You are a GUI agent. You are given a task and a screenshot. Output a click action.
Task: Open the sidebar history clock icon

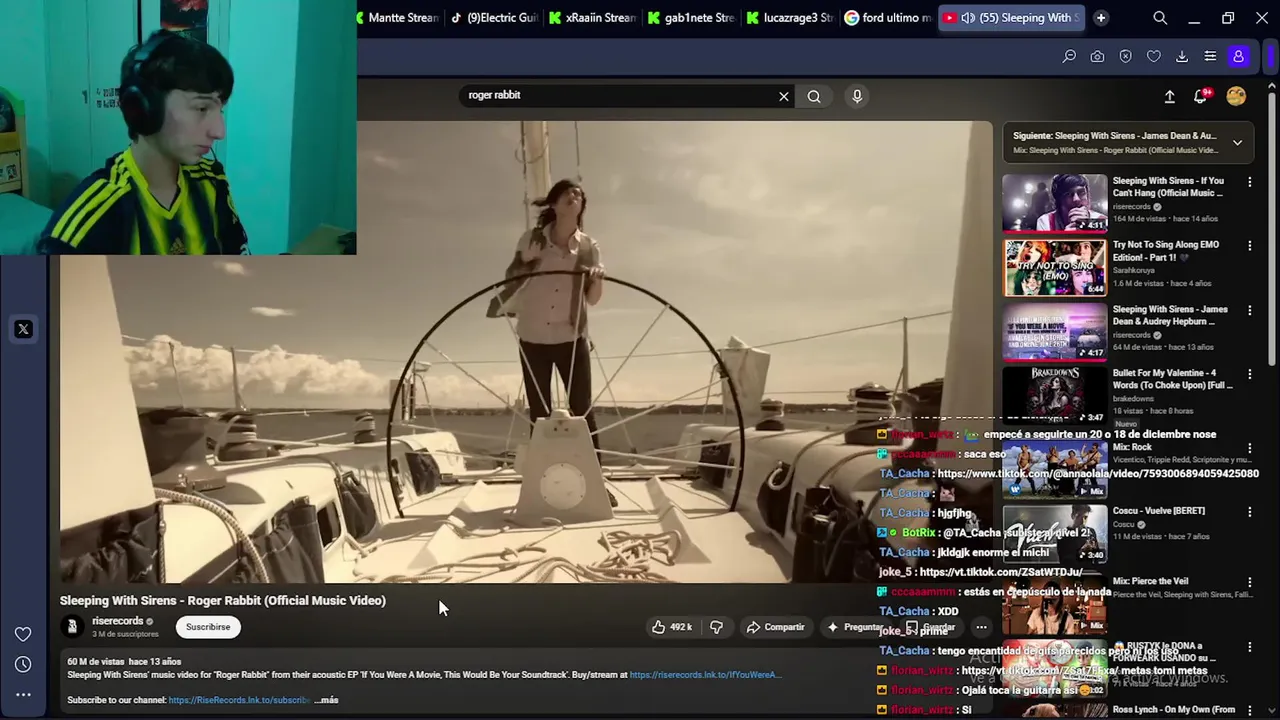point(23,664)
